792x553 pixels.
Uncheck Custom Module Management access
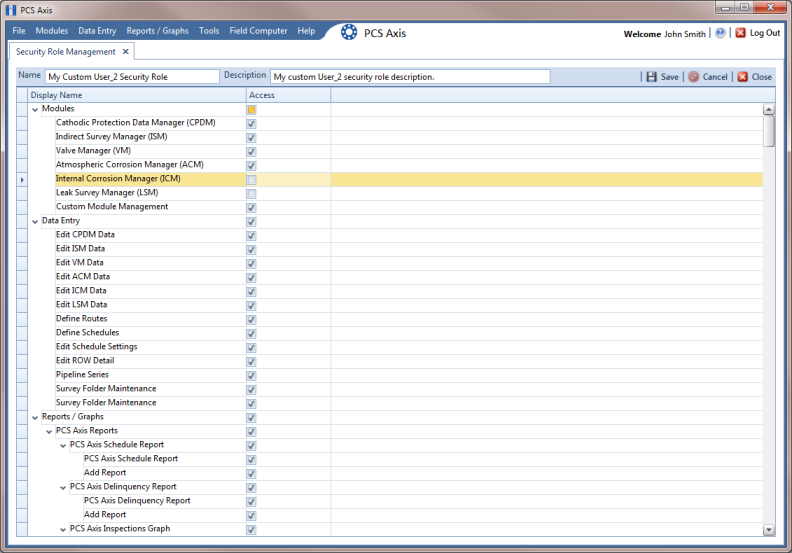(252, 208)
